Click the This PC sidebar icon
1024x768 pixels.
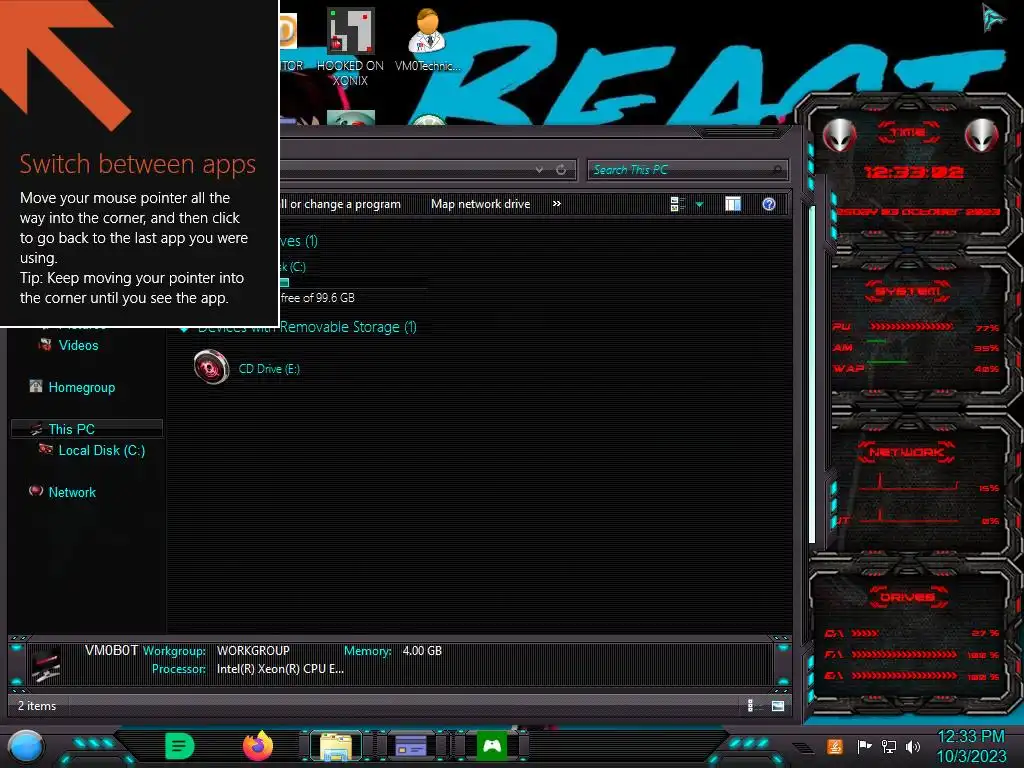(x=36, y=429)
